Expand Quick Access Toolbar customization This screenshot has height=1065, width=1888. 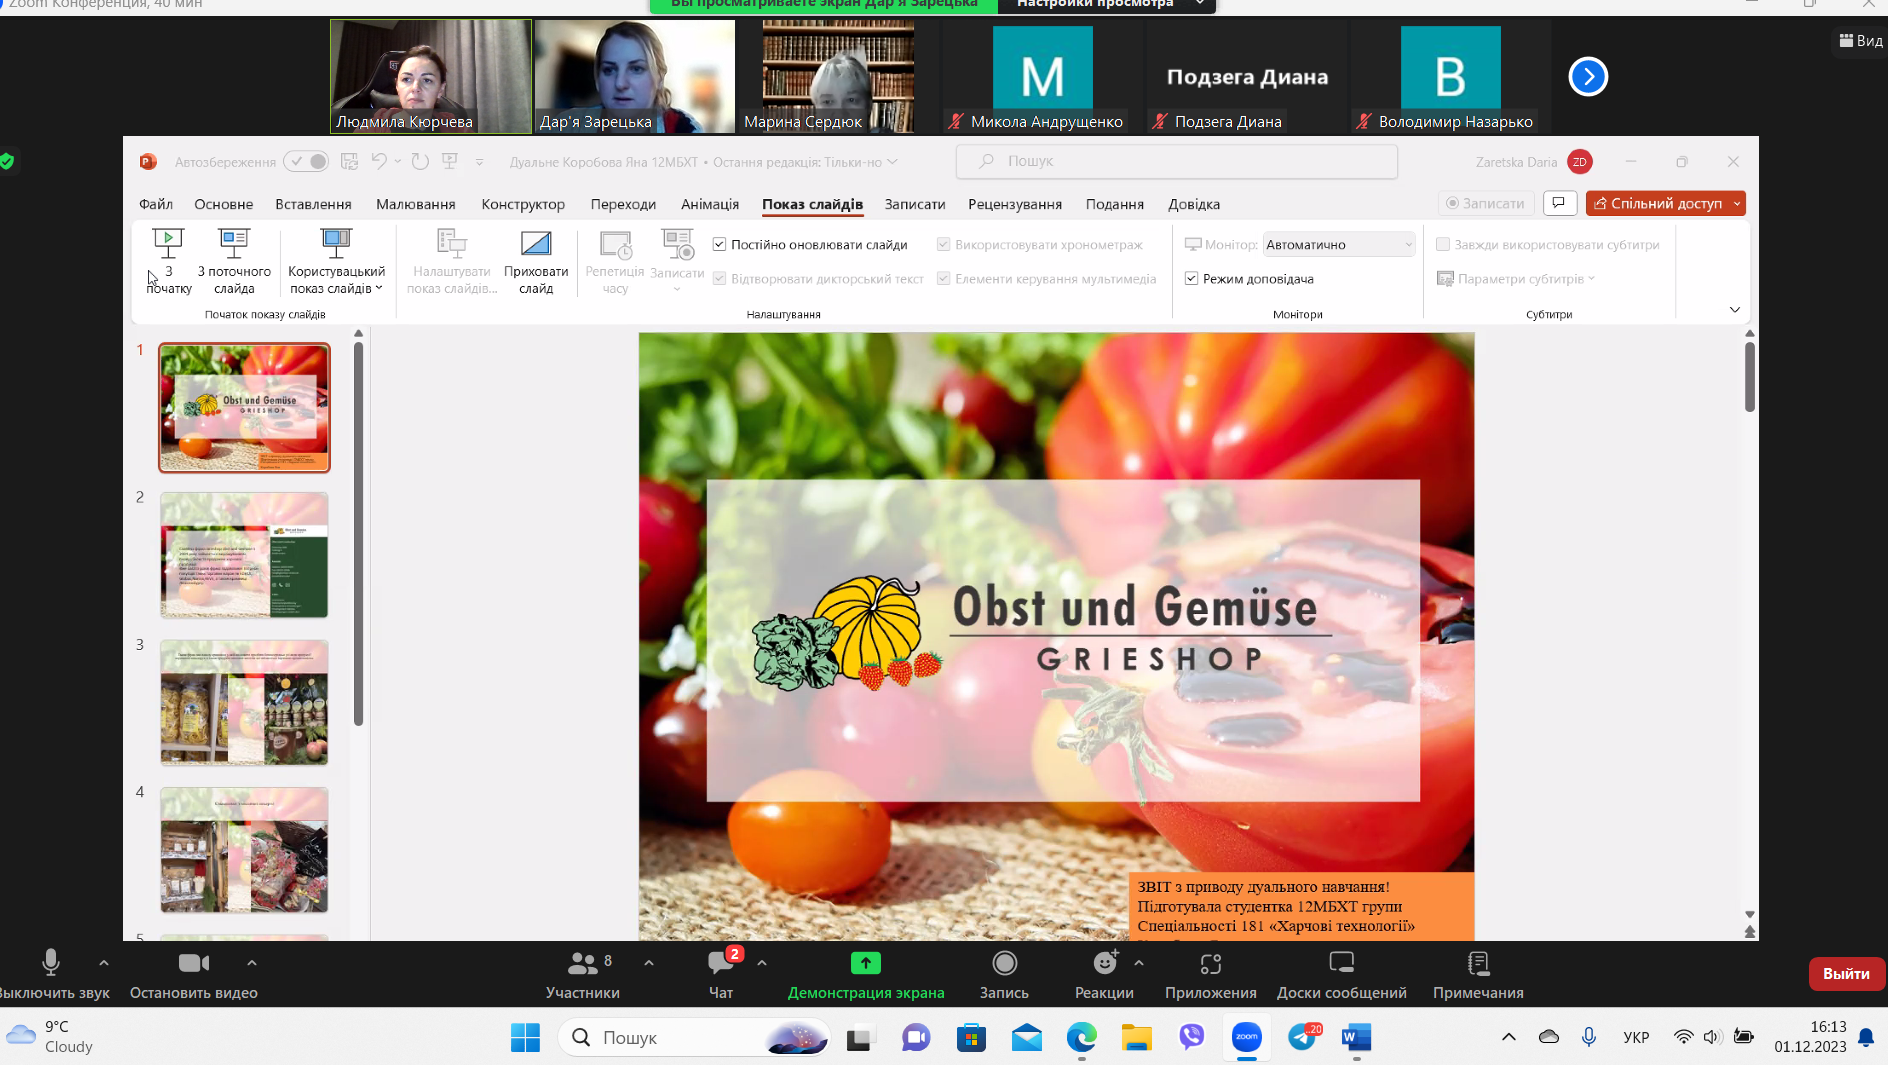coord(480,162)
